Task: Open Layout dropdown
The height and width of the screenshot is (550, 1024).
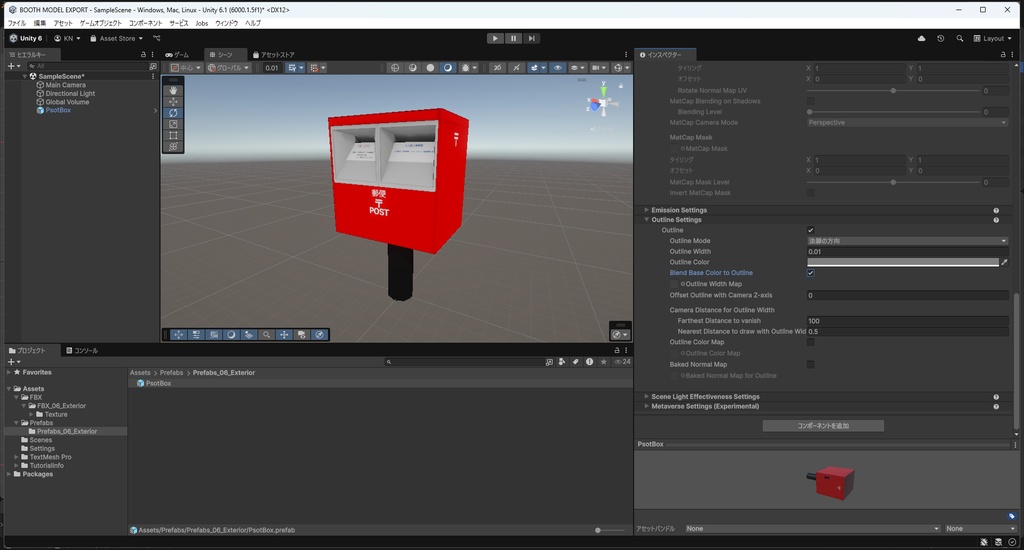Action: coord(993,39)
